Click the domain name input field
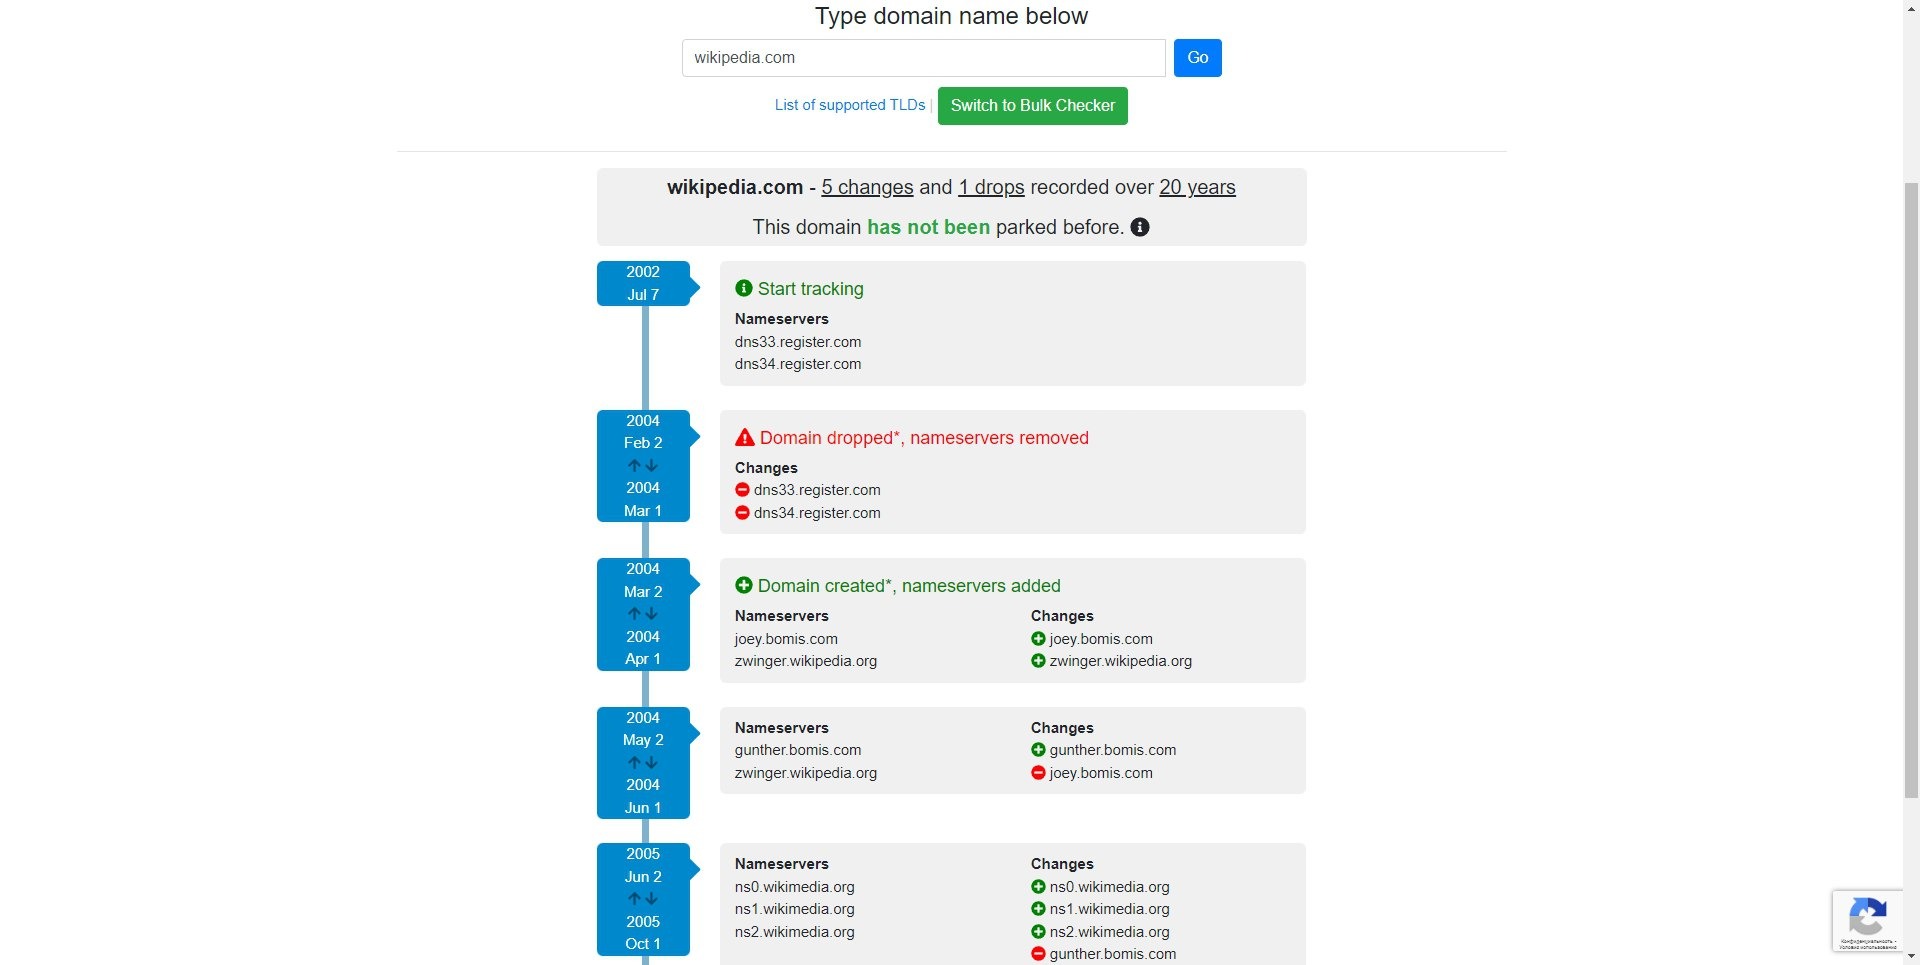The height and width of the screenshot is (965, 1920). click(x=923, y=58)
